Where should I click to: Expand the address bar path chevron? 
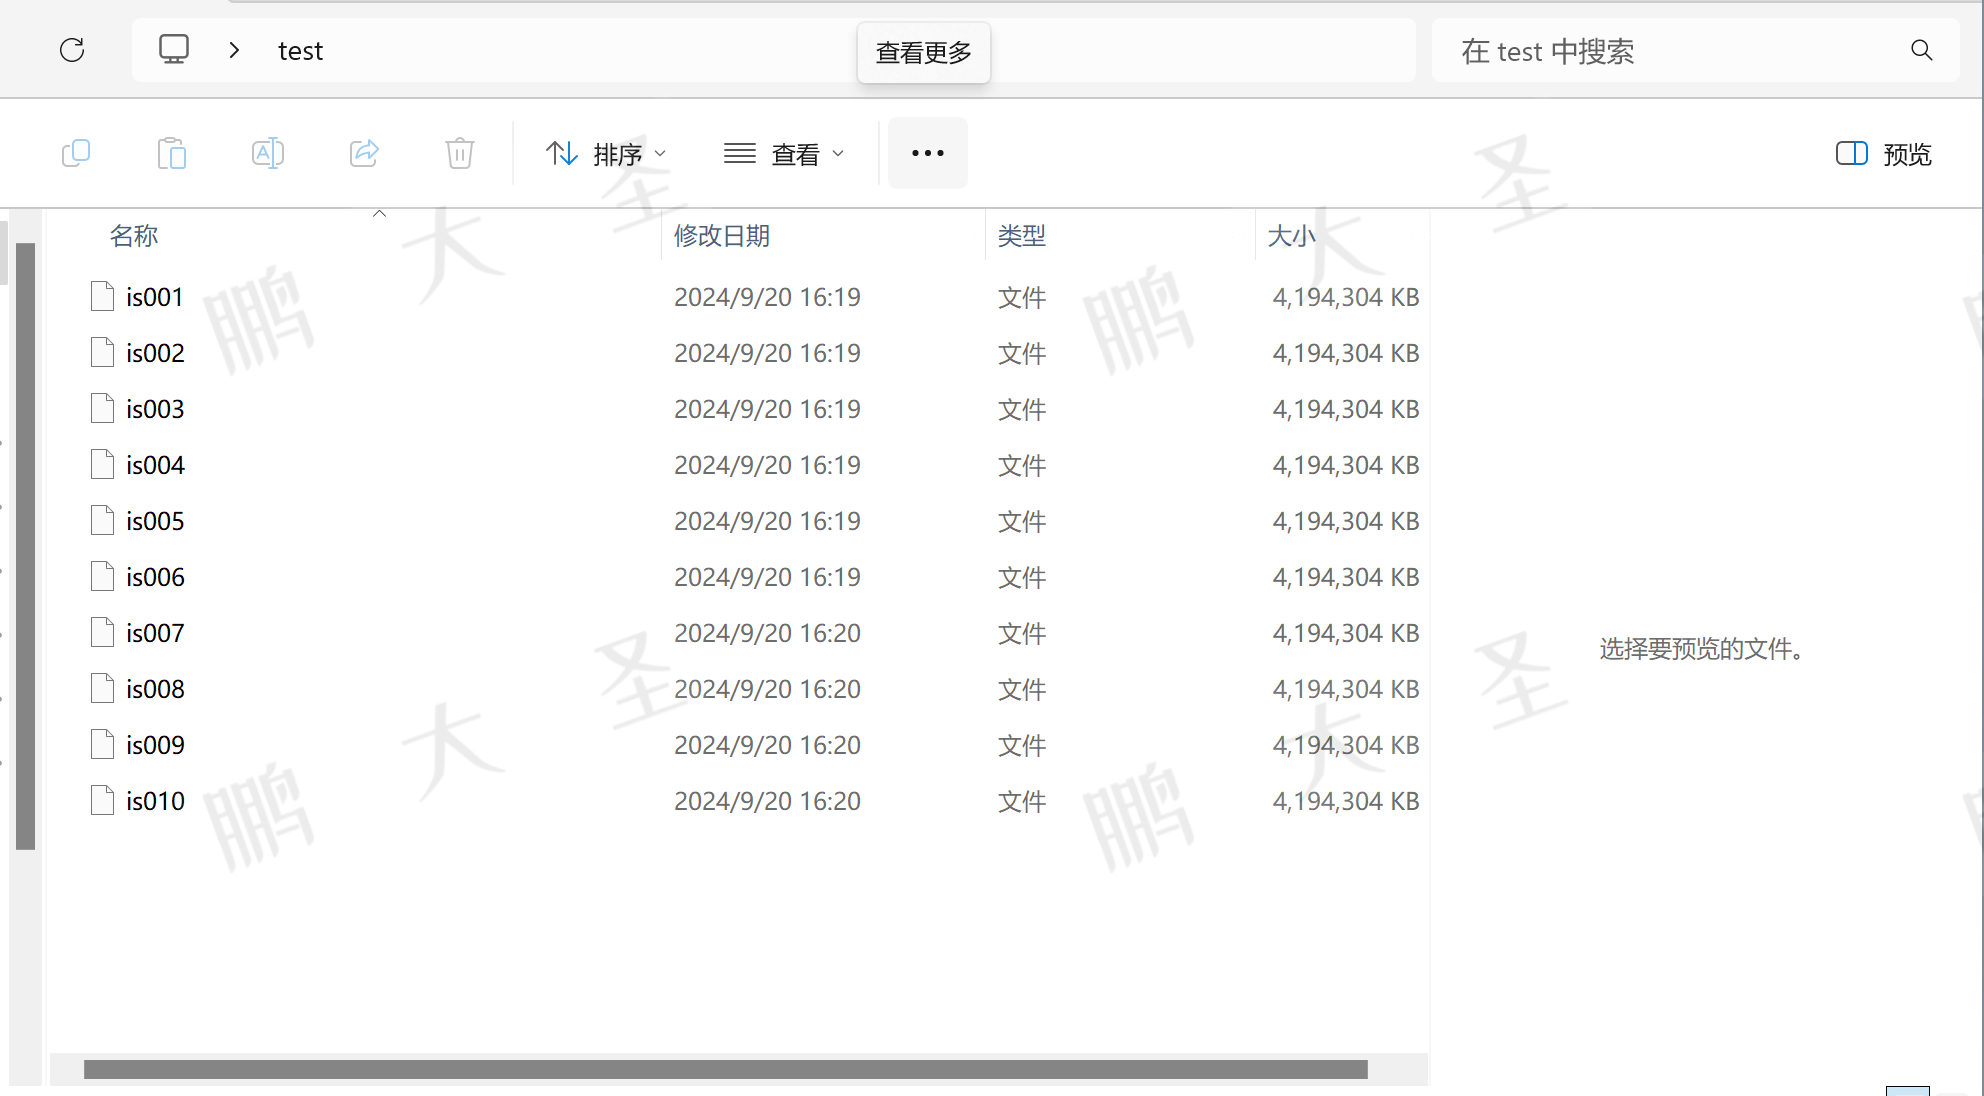point(234,50)
